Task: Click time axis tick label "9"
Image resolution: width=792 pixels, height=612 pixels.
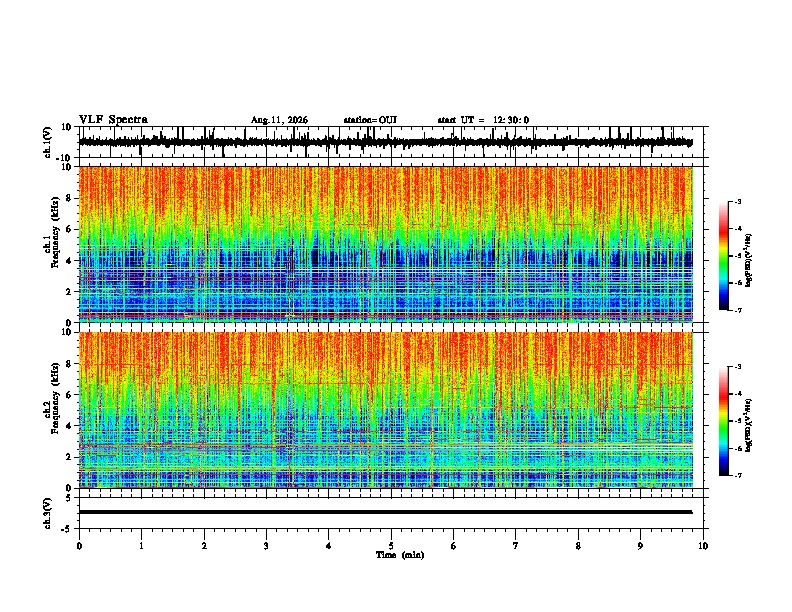Action: [640, 546]
